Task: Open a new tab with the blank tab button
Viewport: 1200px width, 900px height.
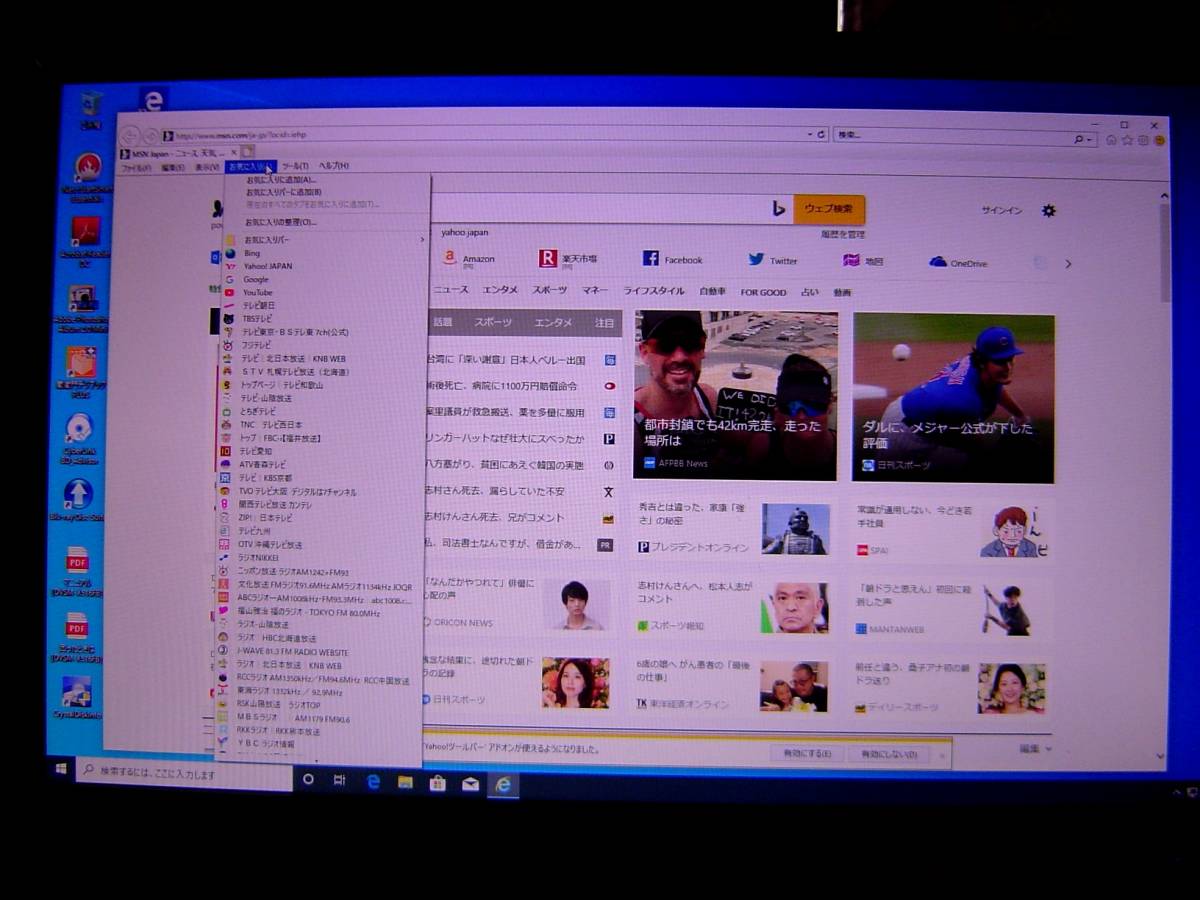Action: 248,152
